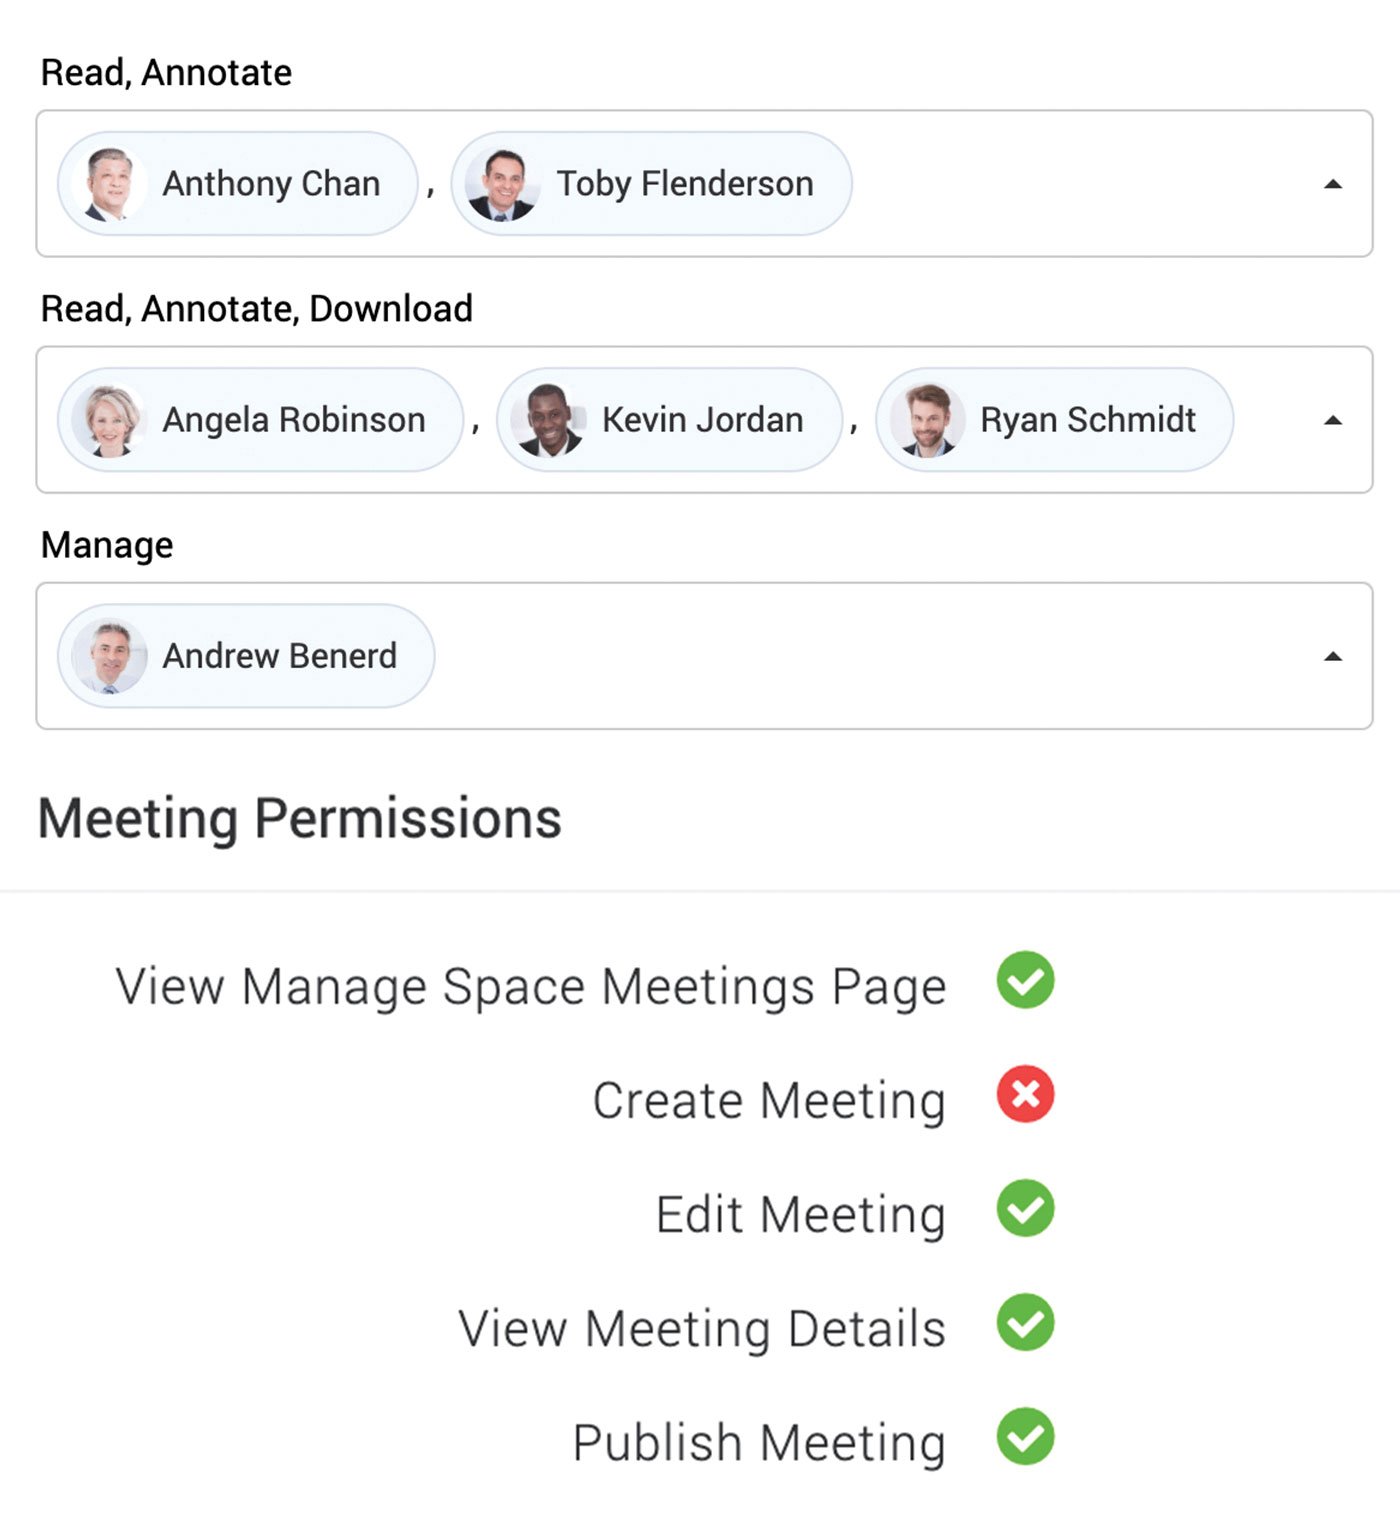This screenshot has width=1400, height=1526.
Task: Click Angela Robinson's avatar photo
Action: [x=109, y=420]
